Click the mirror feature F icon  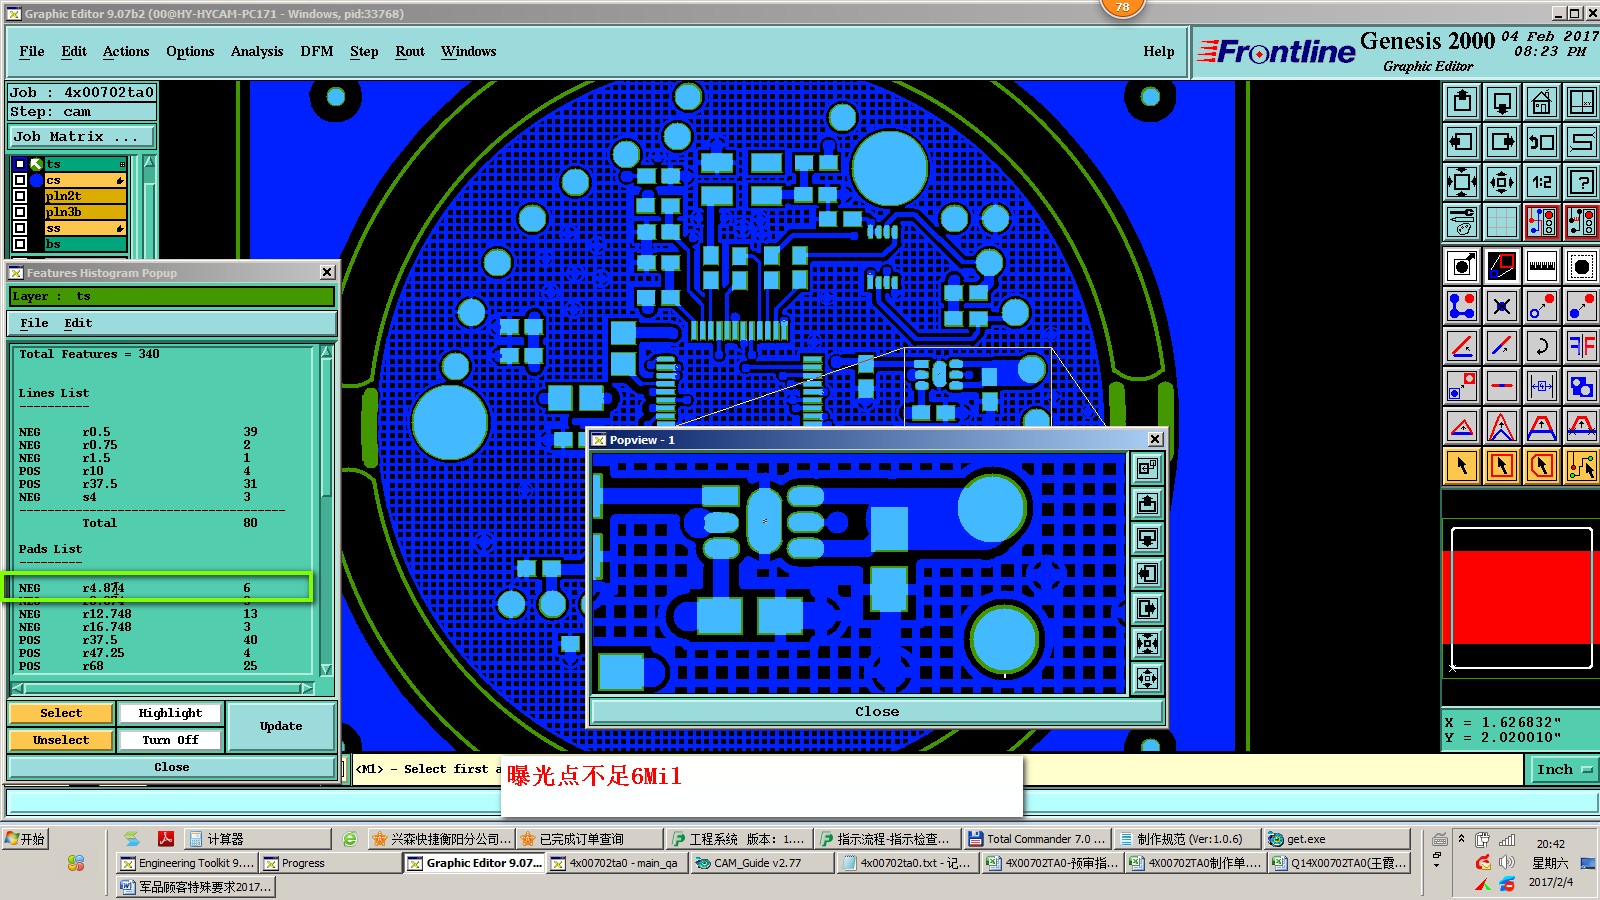point(1582,346)
